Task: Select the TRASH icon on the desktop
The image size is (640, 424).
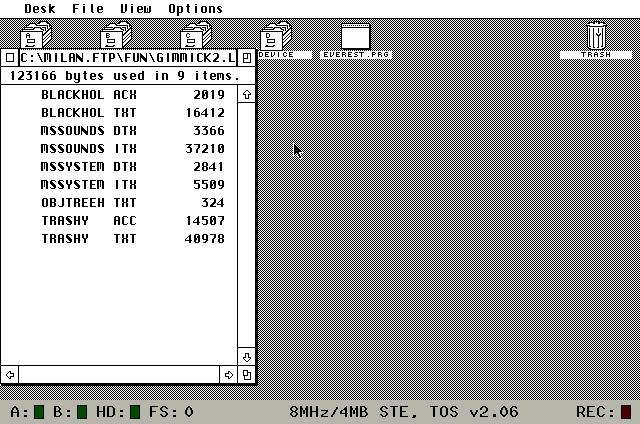Action: click(598, 36)
